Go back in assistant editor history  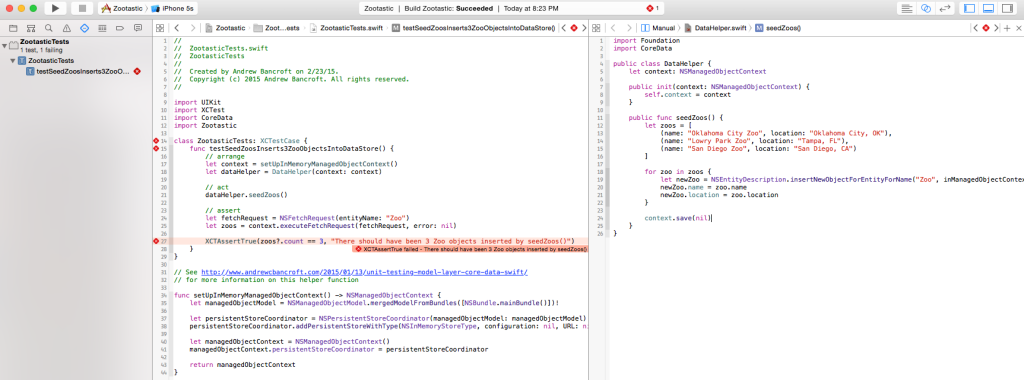[614, 28]
